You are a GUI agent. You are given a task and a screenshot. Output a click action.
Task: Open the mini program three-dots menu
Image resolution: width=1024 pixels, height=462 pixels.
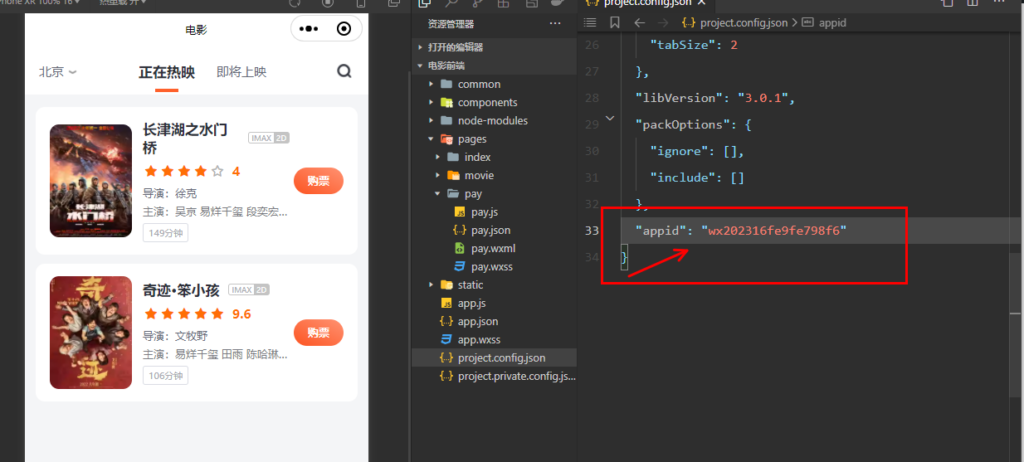tap(308, 29)
